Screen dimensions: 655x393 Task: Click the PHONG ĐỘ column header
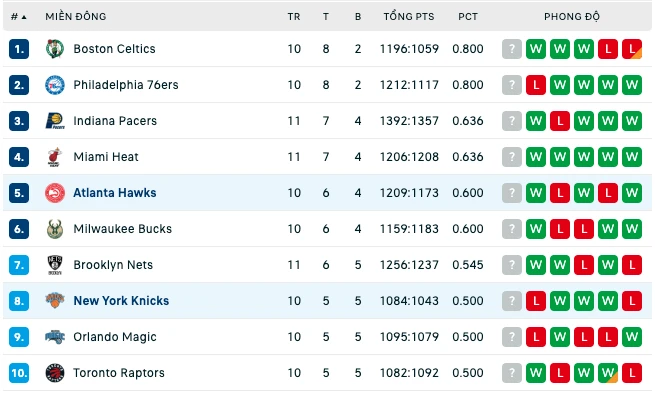pyautogui.click(x=571, y=17)
